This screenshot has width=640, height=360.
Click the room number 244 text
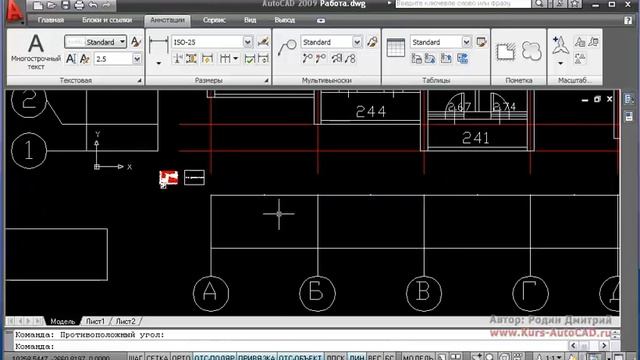click(371, 111)
